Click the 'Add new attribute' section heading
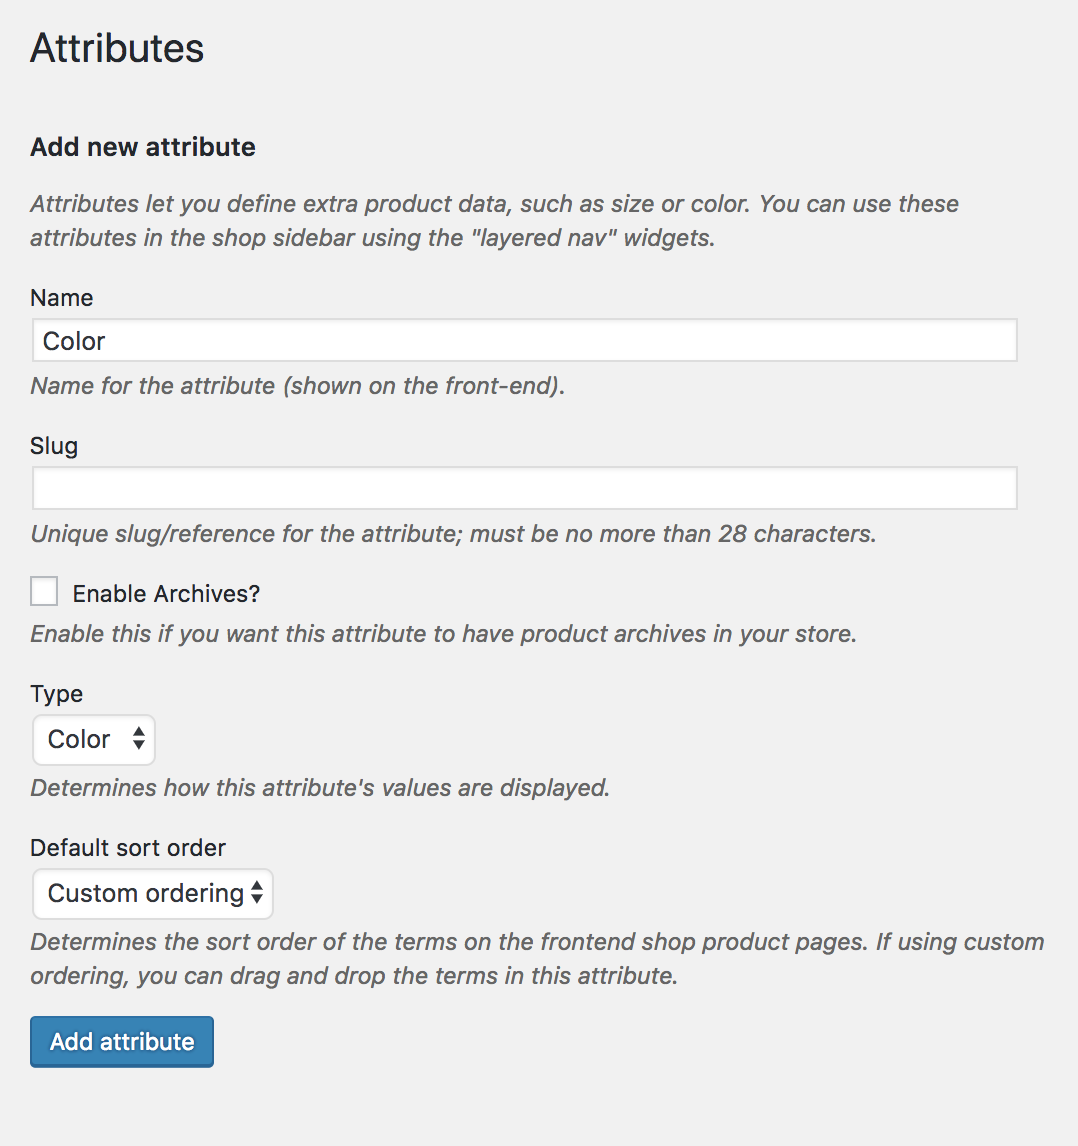The image size is (1078, 1146). (143, 147)
